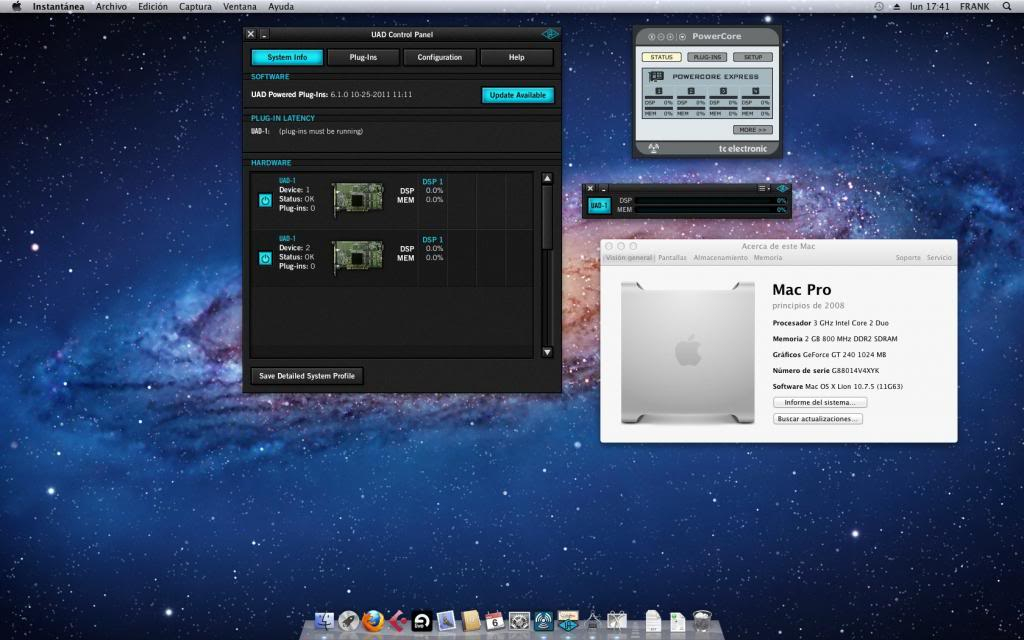The height and width of the screenshot is (640, 1024).
Task: Expand PowerCore details with MORE >>
Action: pos(751,130)
